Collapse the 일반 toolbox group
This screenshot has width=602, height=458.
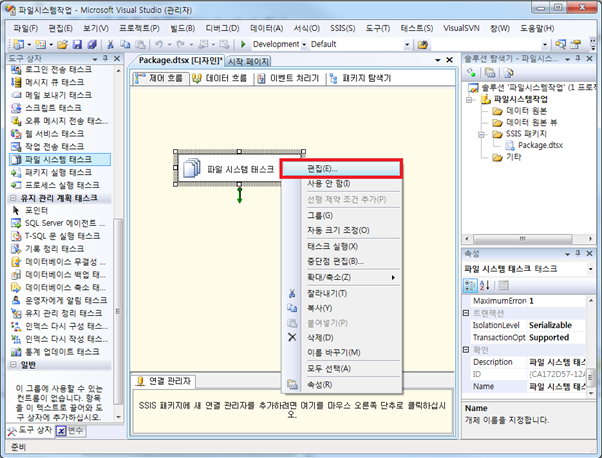pyautogui.click(x=13, y=365)
